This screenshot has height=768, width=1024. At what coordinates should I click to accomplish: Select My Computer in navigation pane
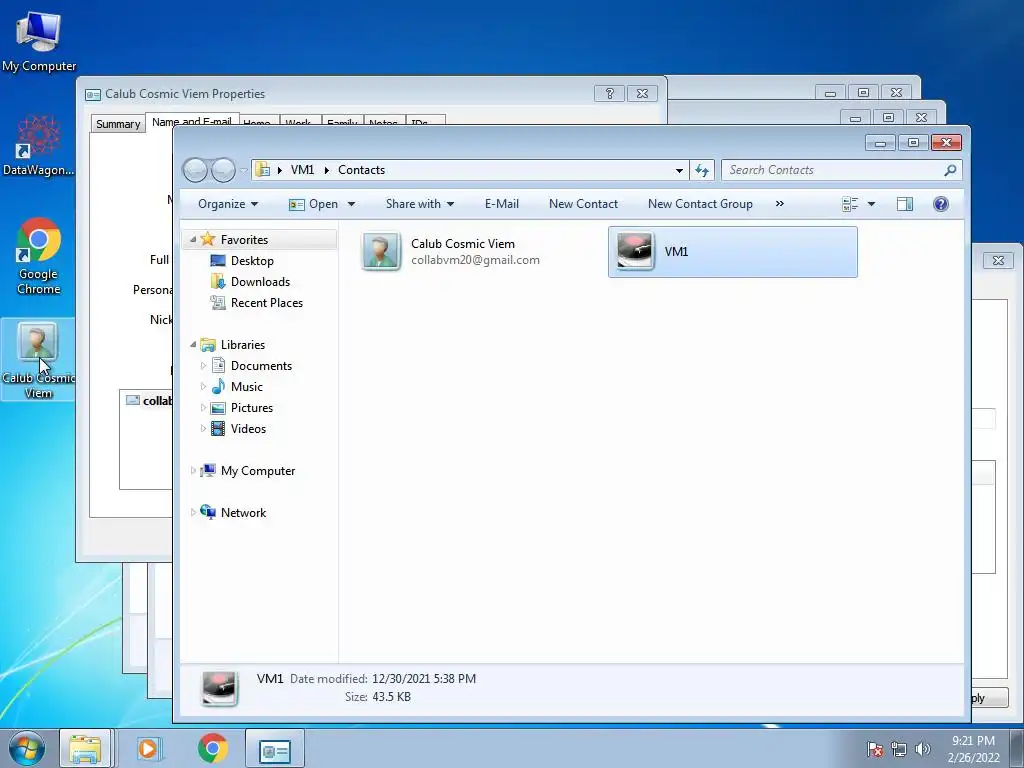257,471
